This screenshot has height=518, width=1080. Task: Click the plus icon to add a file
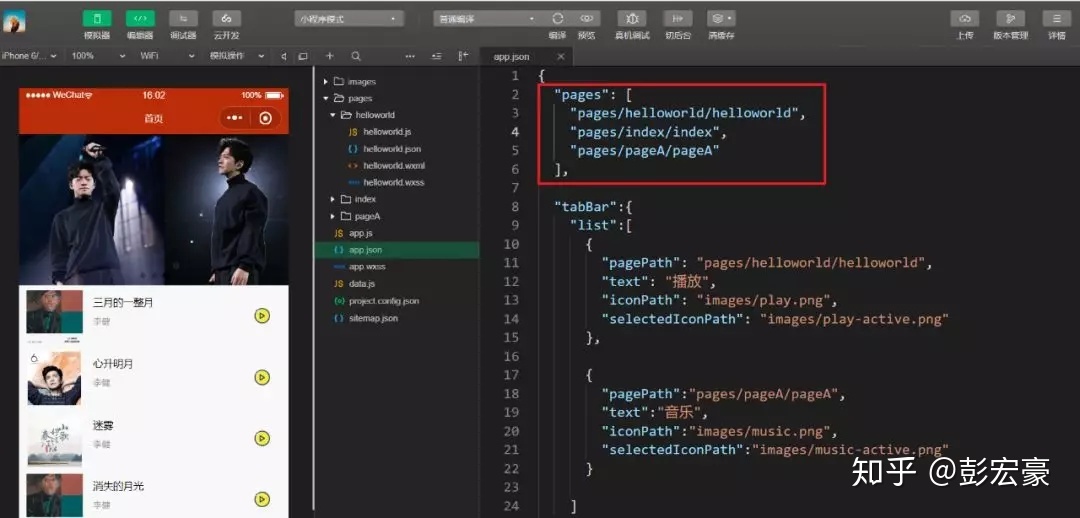pyautogui.click(x=329, y=56)
